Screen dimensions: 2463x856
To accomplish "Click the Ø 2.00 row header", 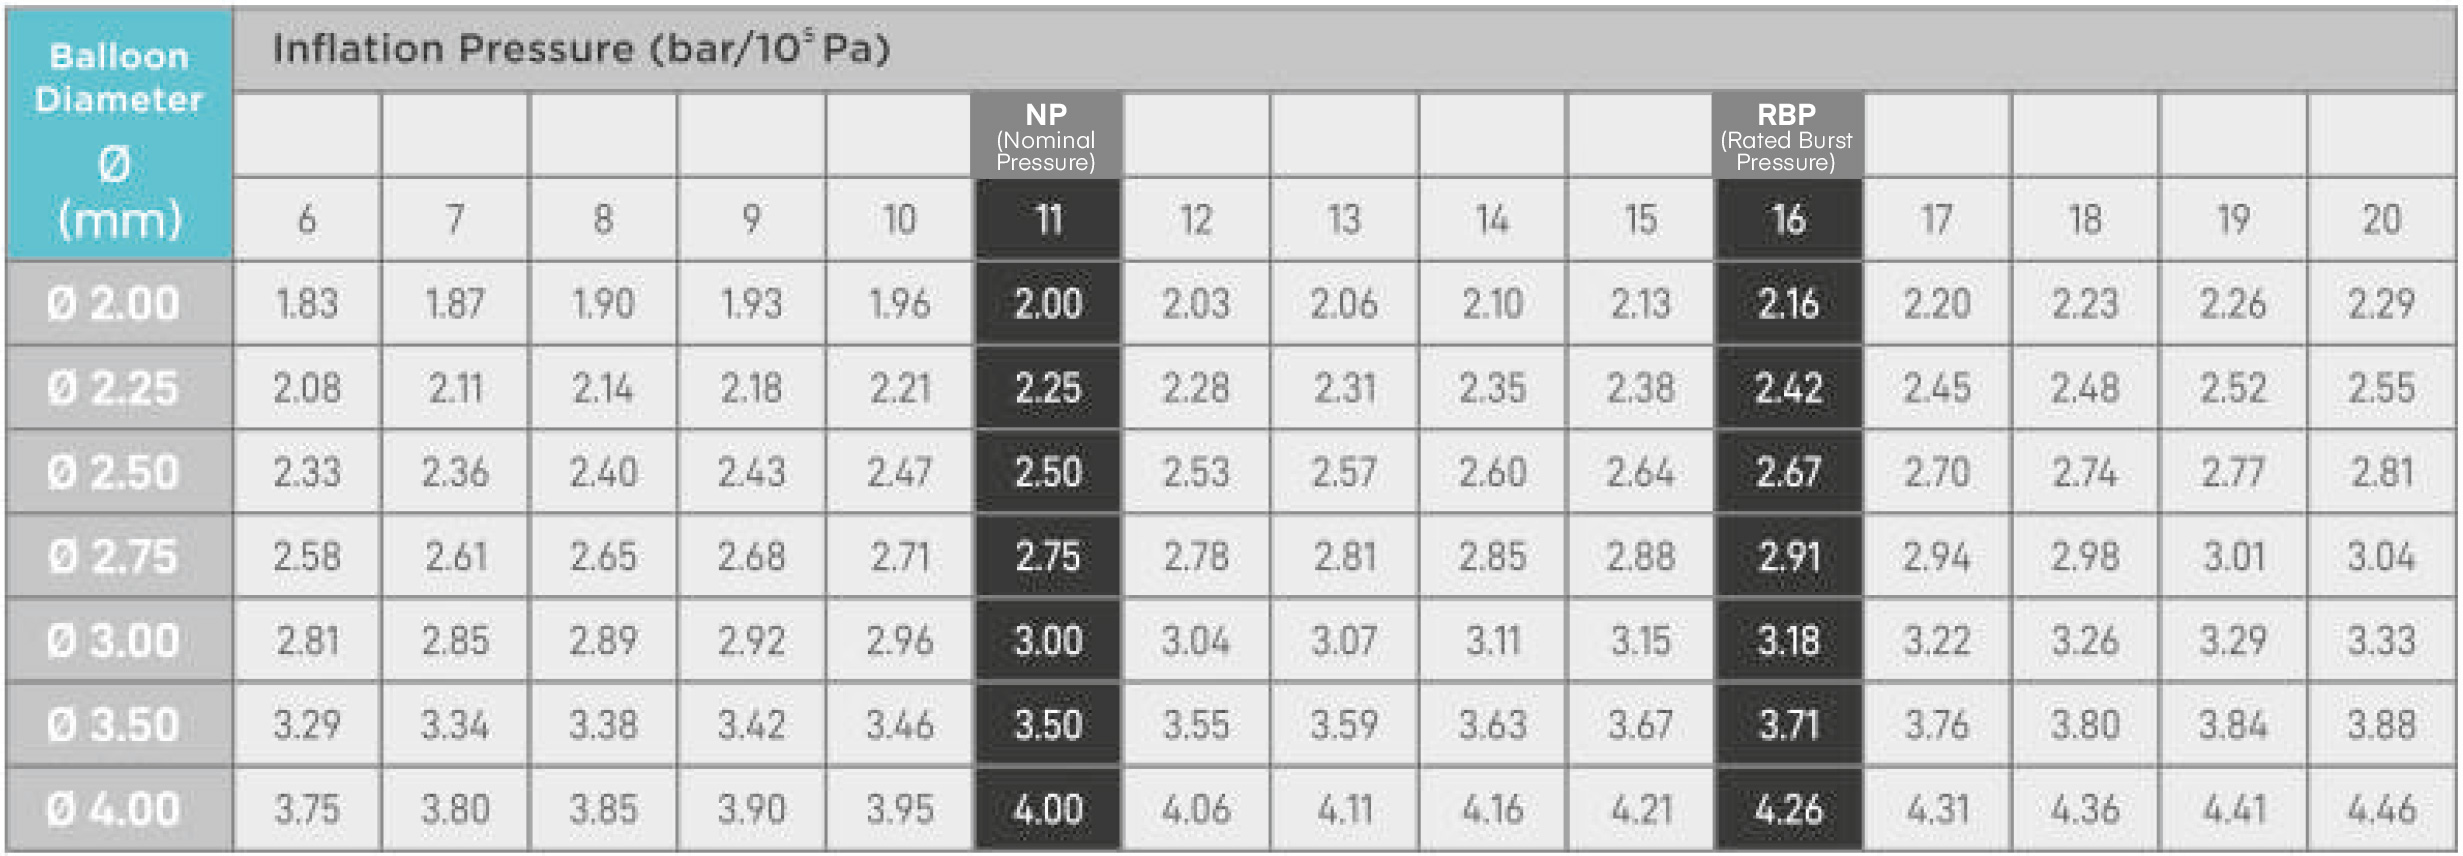I will click(x=115, y=303).
